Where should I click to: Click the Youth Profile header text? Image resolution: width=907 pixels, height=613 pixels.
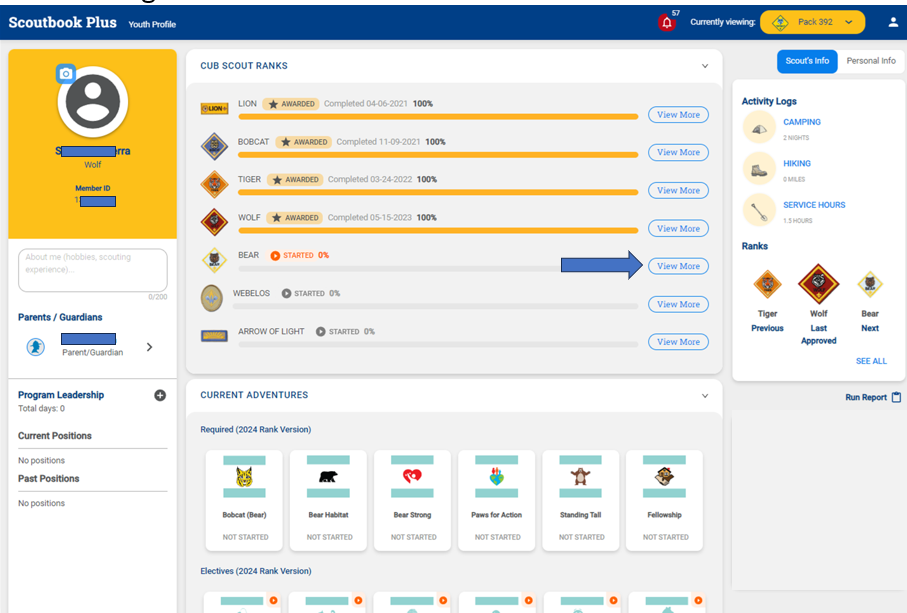pos(152,24)
